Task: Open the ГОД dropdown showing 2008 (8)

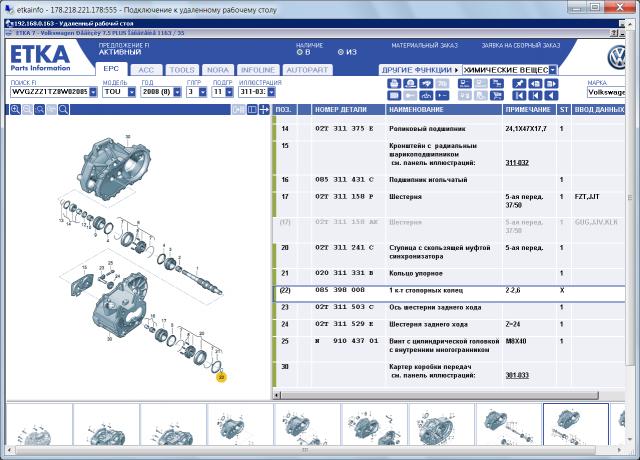Action: click(177, 92)
